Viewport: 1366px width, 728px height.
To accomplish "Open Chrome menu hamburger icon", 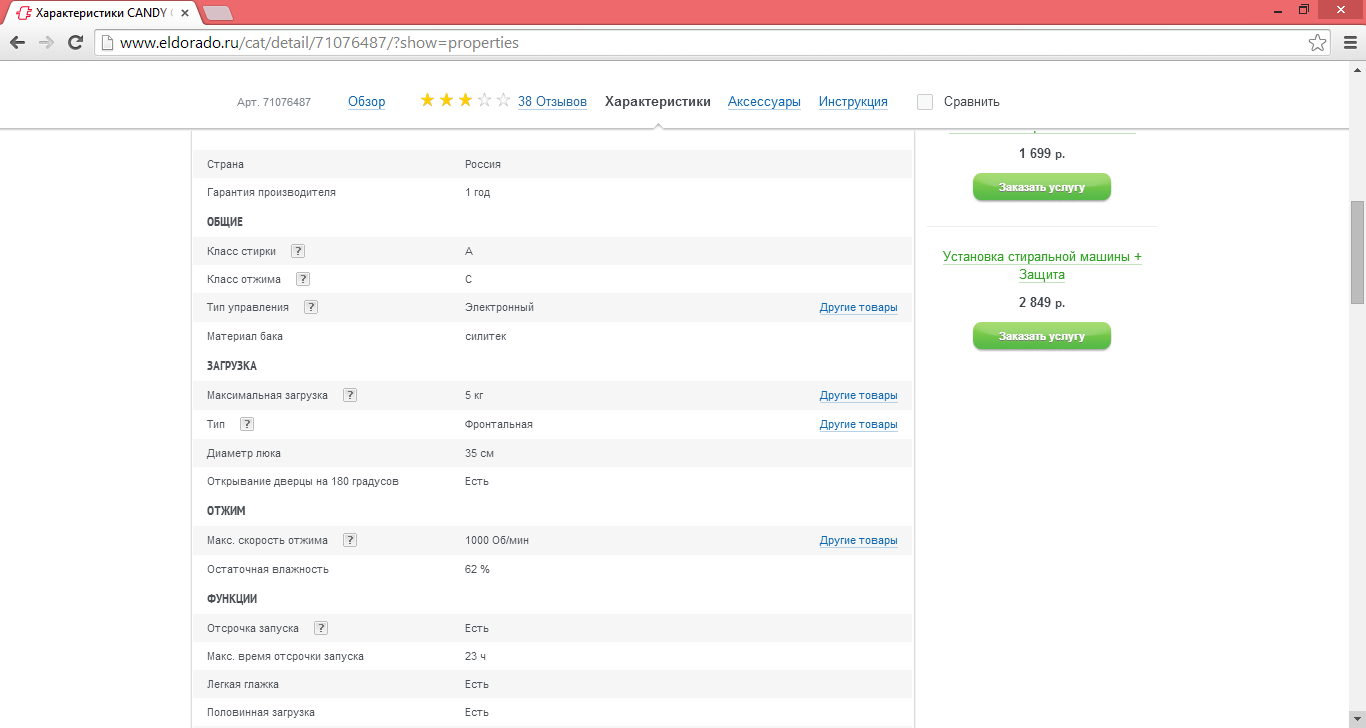I will pos(1348,43).
